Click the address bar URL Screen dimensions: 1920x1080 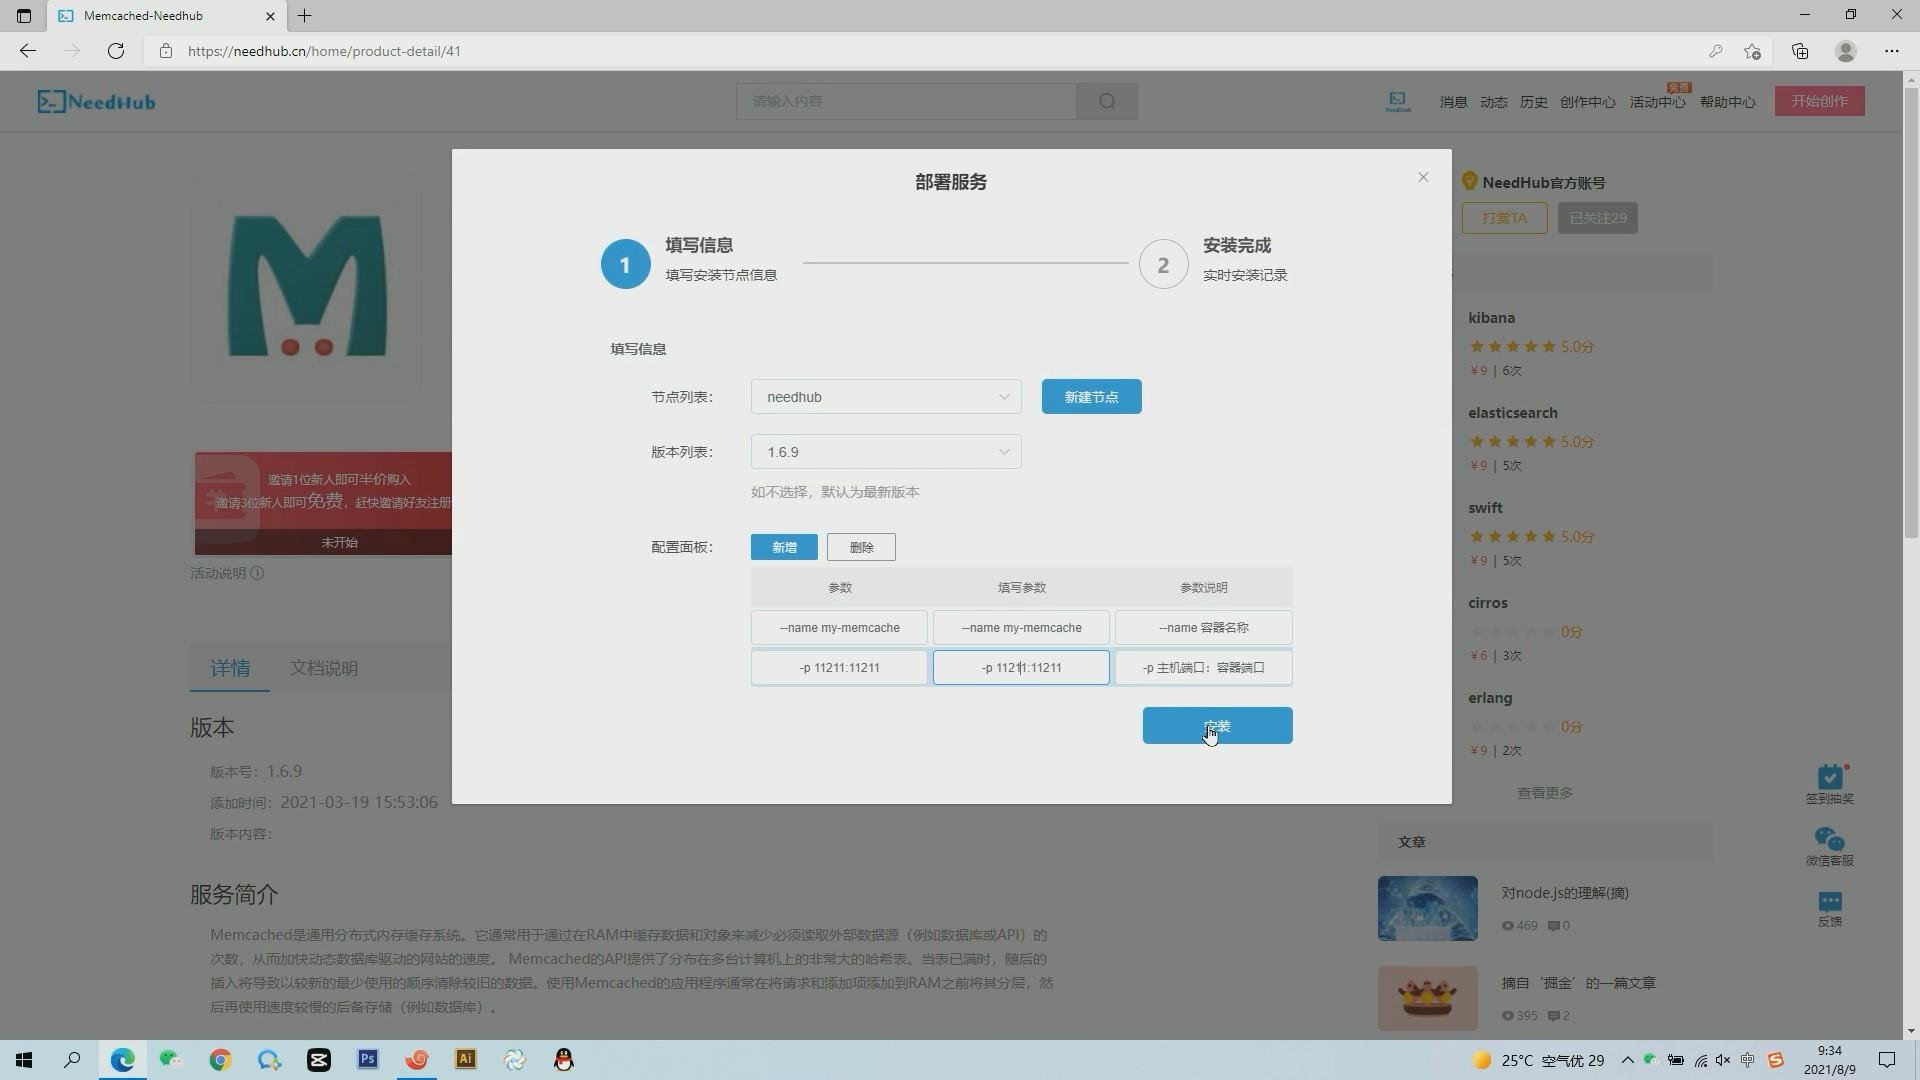(324, 51)
